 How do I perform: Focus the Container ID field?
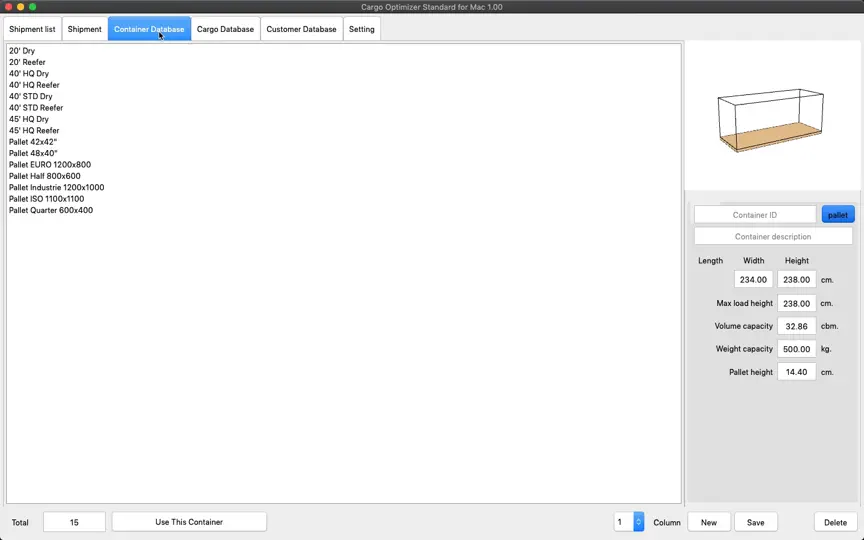pos(755,215)
